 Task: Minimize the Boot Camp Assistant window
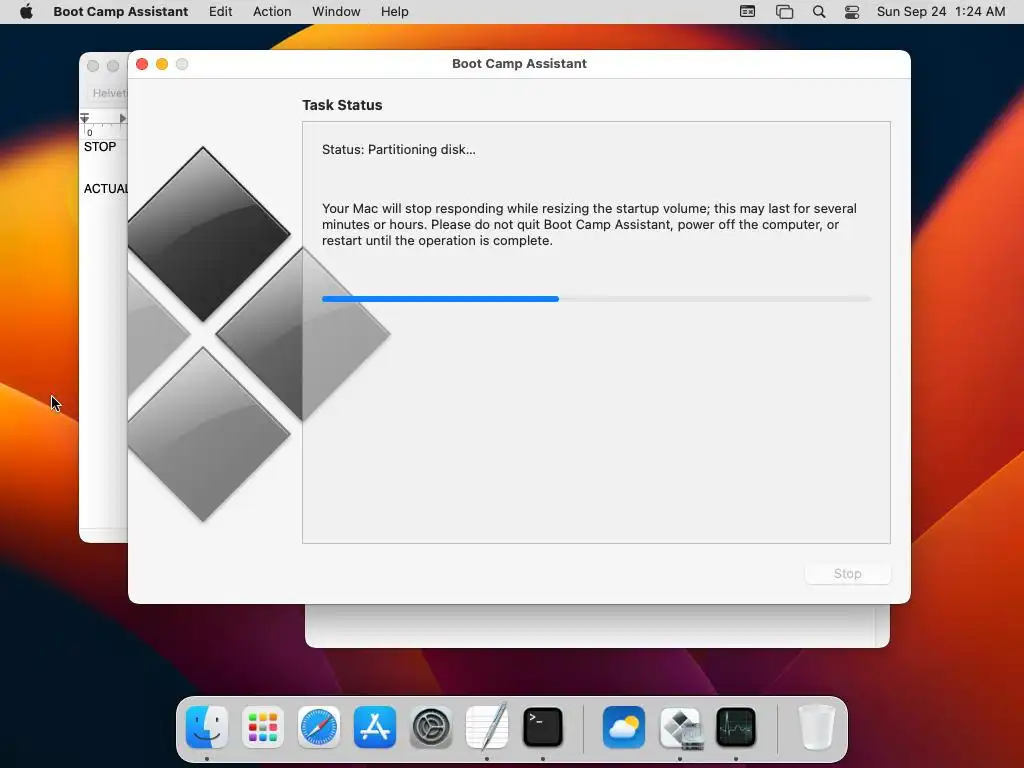pyautogui.click(x=162, y=64)
